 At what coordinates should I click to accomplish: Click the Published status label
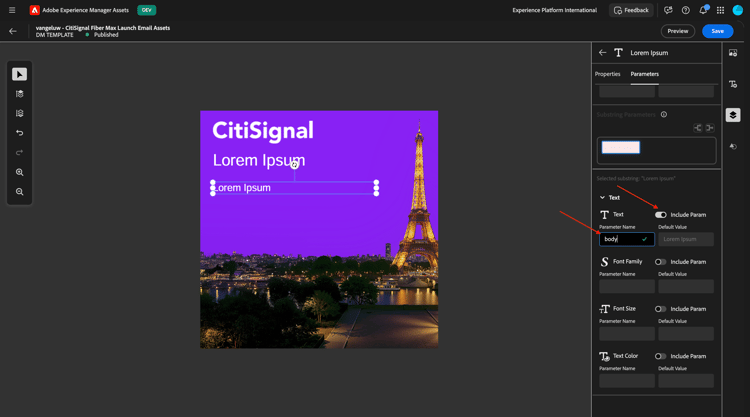[x=106, y=35]
